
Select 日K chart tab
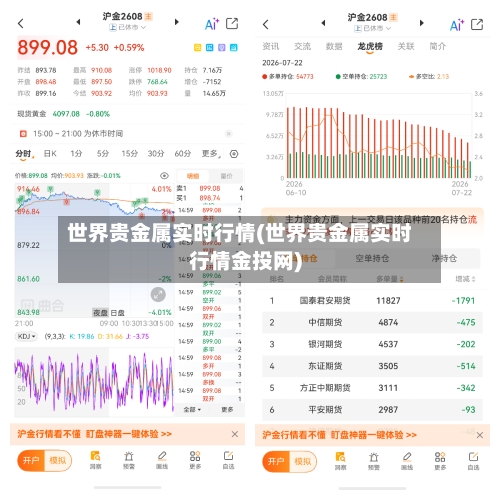coord(50,153)
